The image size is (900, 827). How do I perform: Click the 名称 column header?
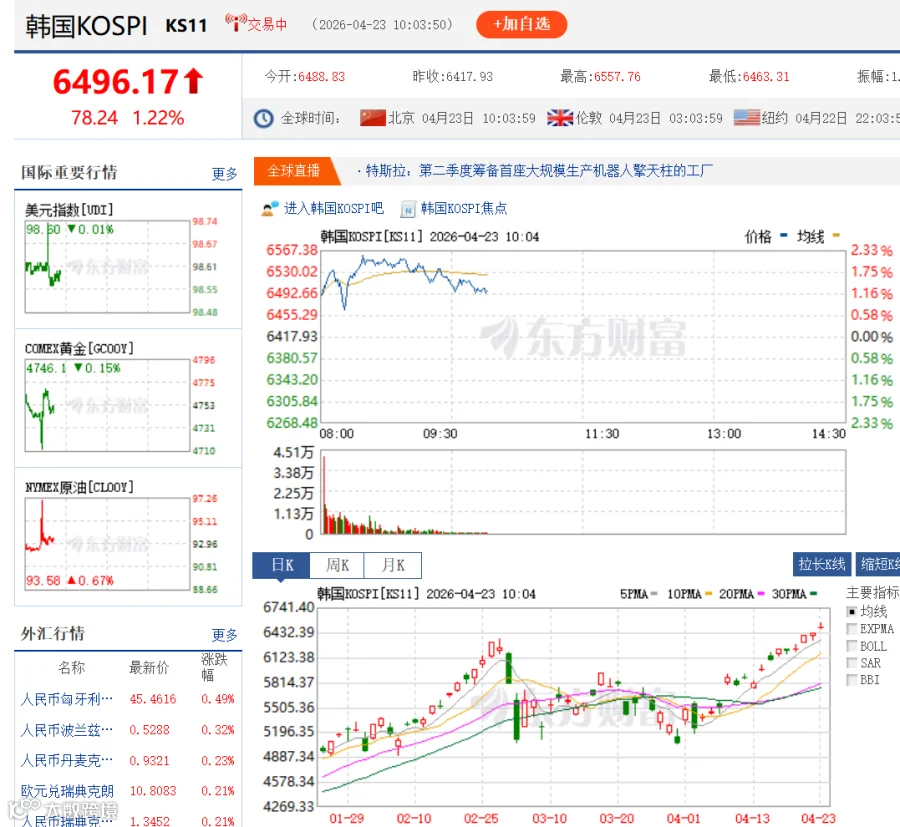click(x=71, y=667)
